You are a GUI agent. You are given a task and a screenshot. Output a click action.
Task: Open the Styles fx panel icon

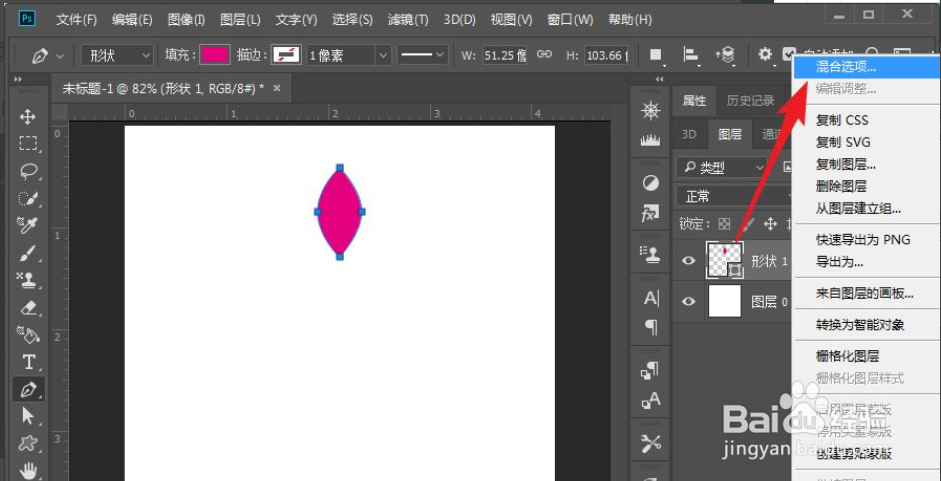(x=651, y=213)
